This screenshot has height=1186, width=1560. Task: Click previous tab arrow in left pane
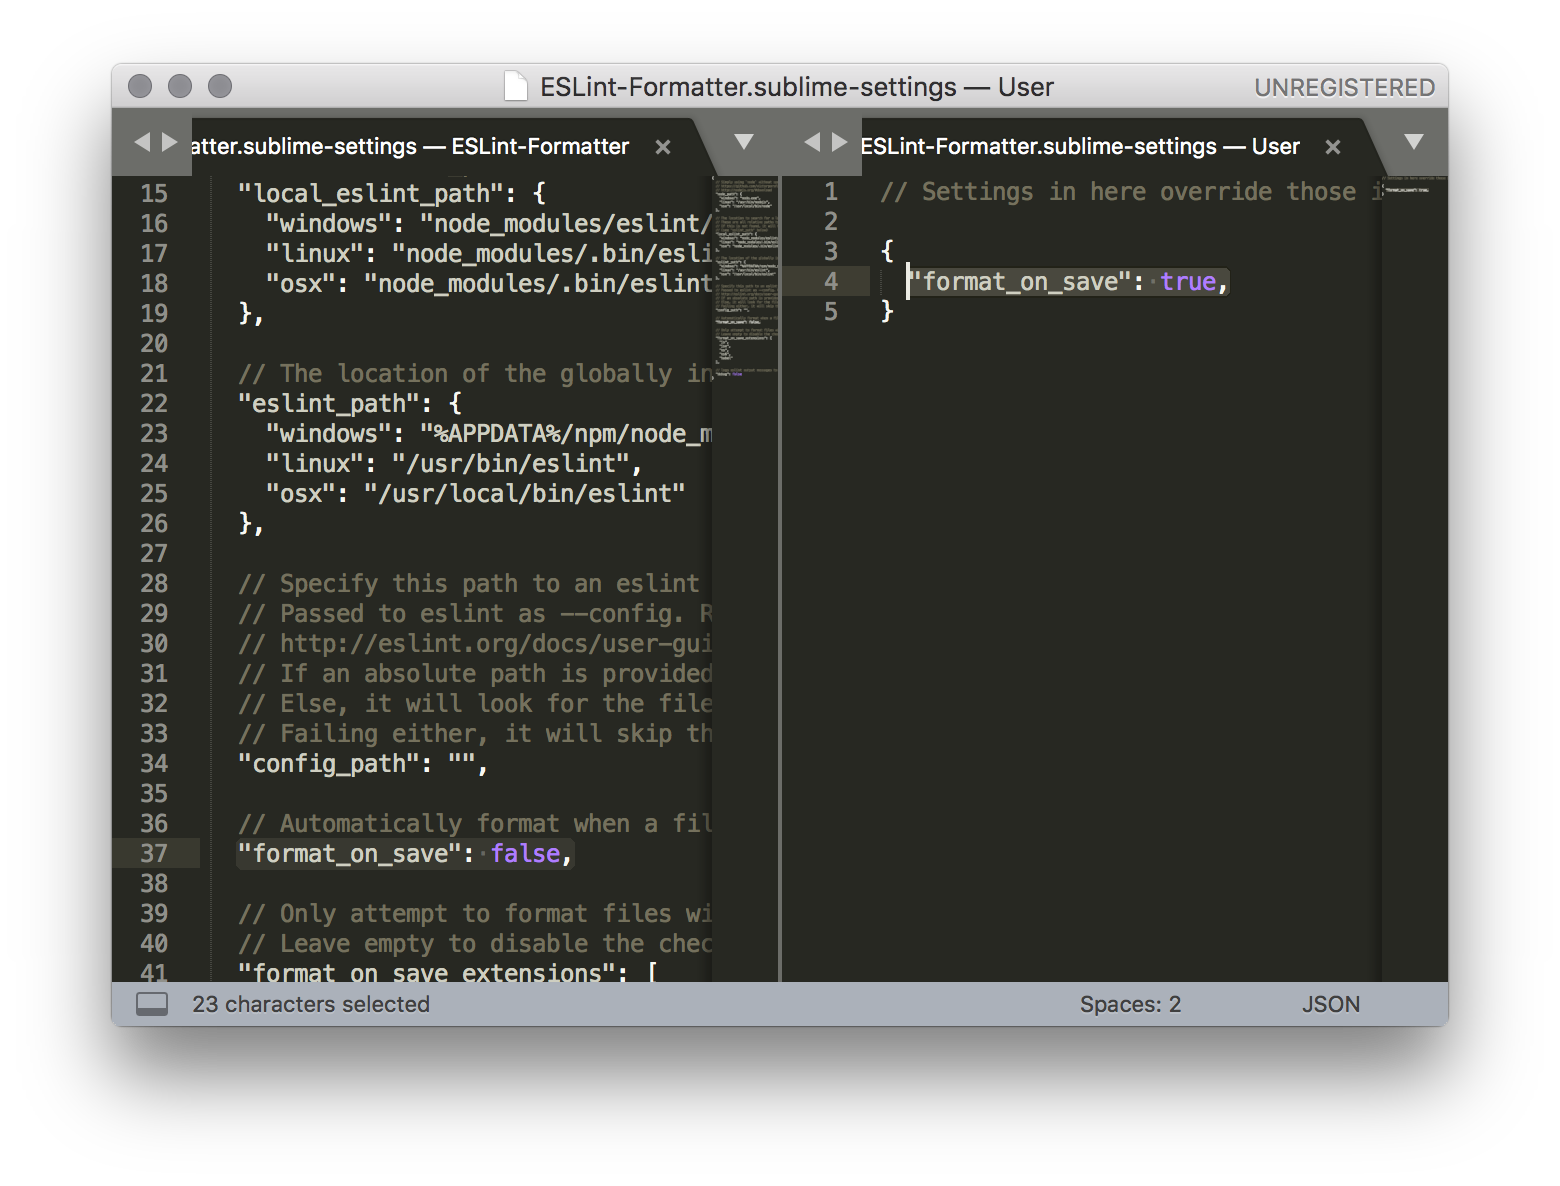click(142, 143)
